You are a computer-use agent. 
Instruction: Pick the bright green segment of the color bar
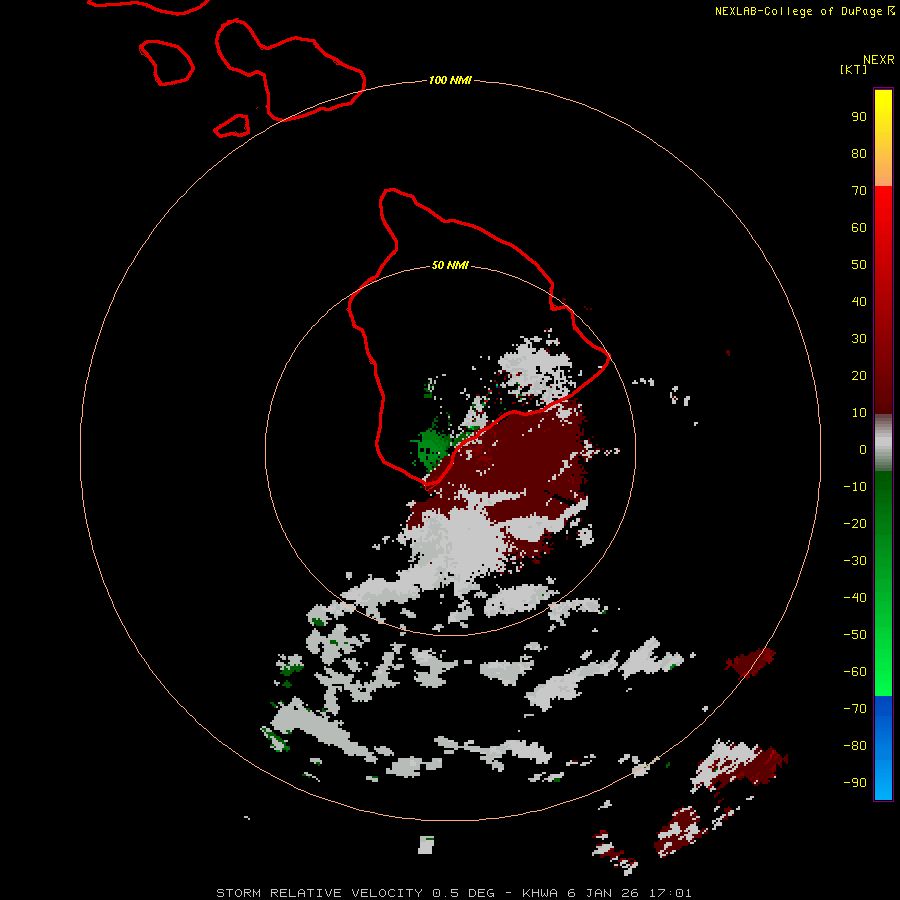(883, 672)
